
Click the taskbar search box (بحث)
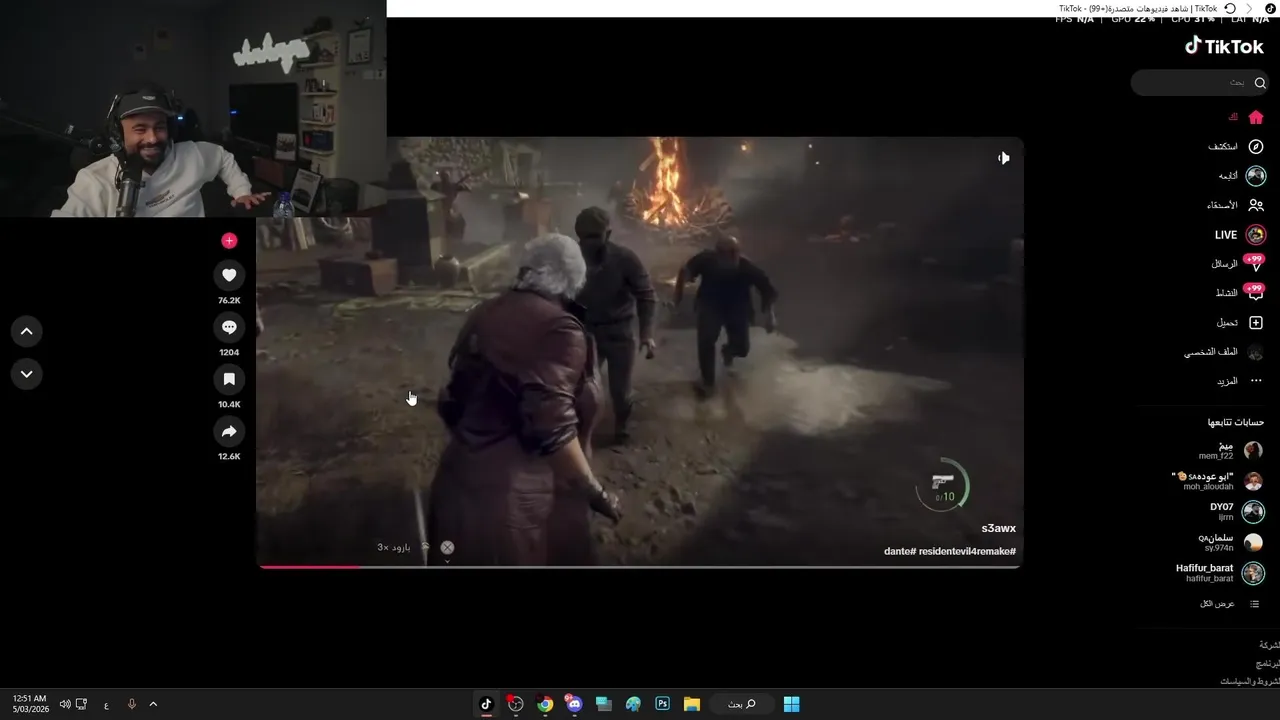pos(741,704)
